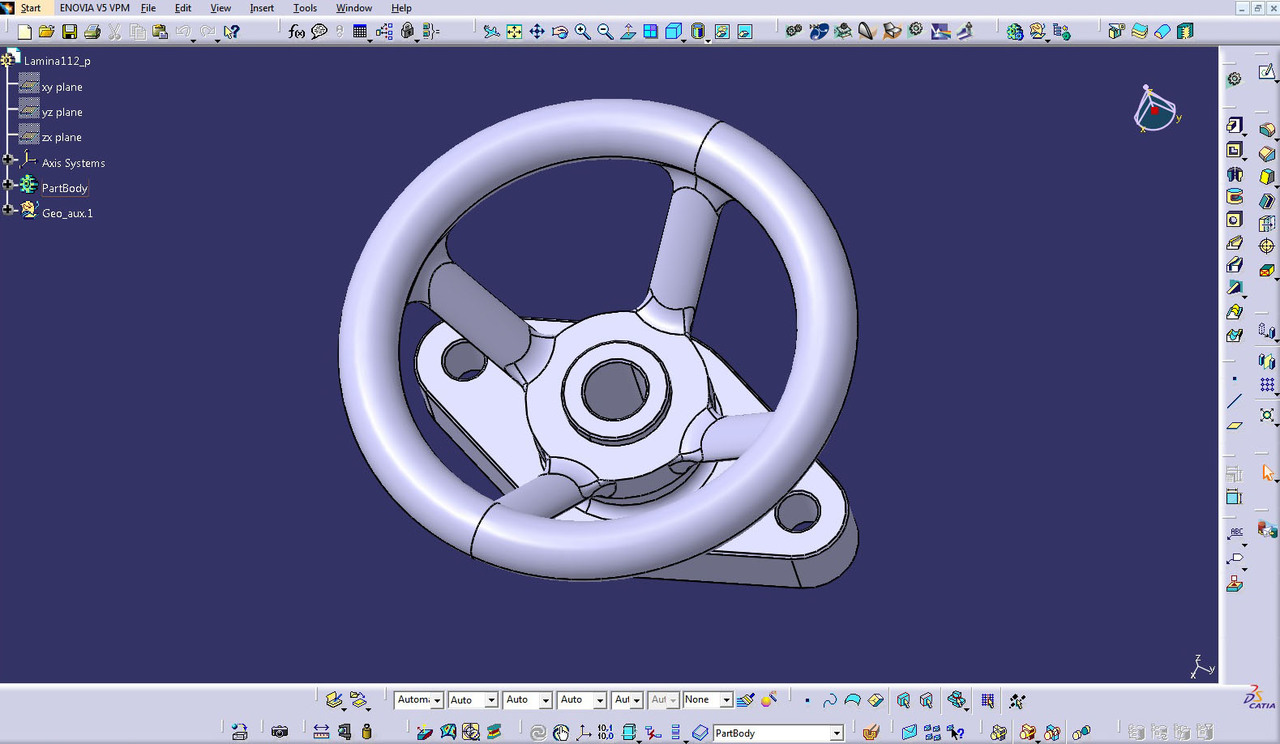Open the View mode shading dropdown arrow
The height and width of the screenshot is (744, 1280).
708,41
